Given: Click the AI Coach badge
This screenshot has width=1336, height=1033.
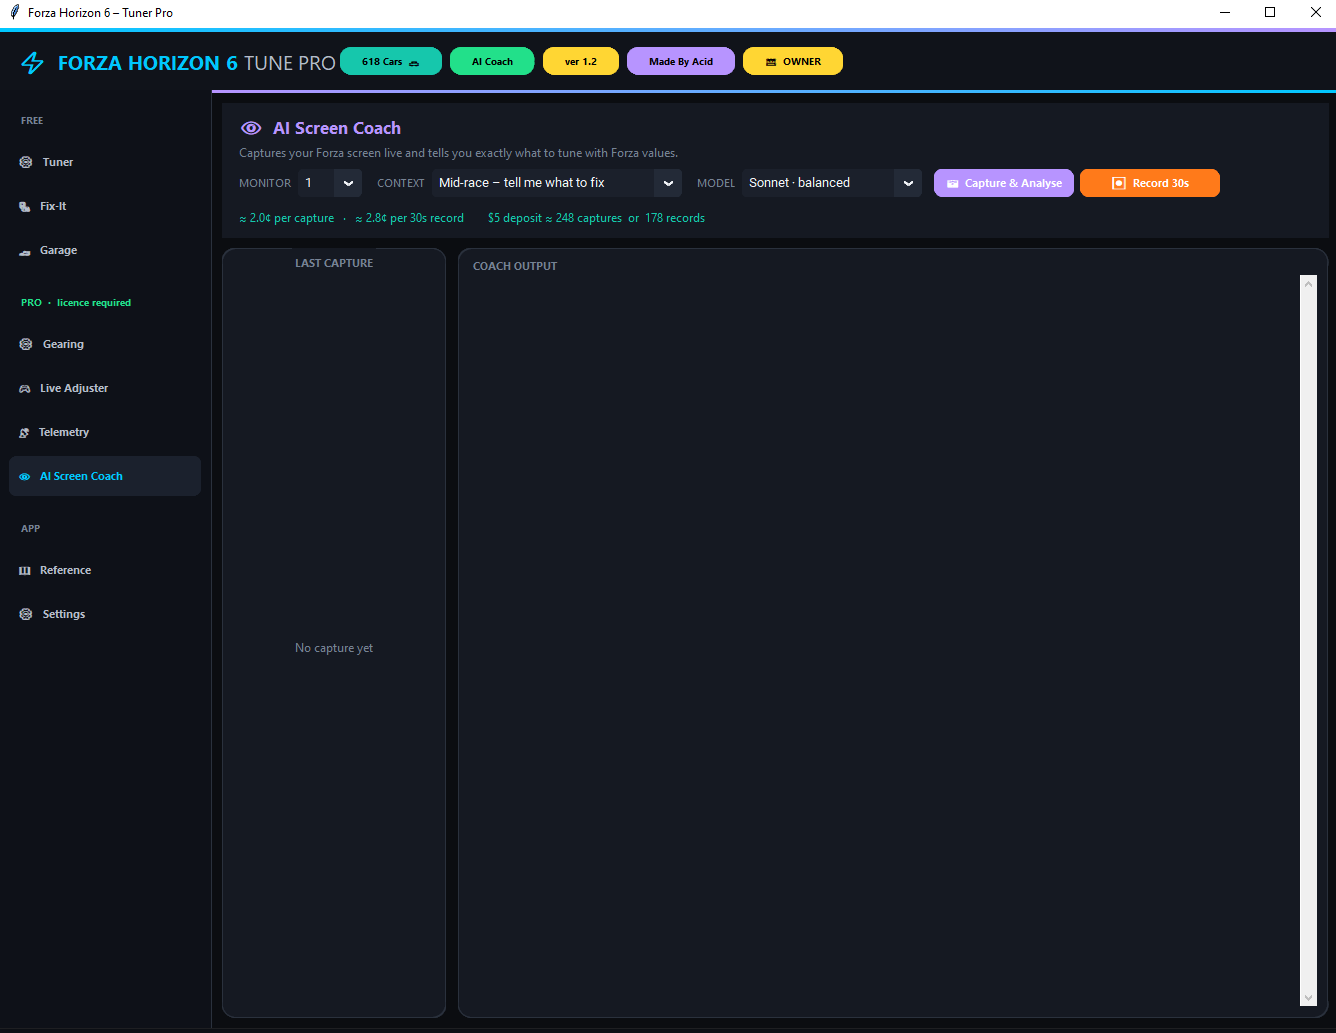Looking at the screenshot, I should click(492, 61).
